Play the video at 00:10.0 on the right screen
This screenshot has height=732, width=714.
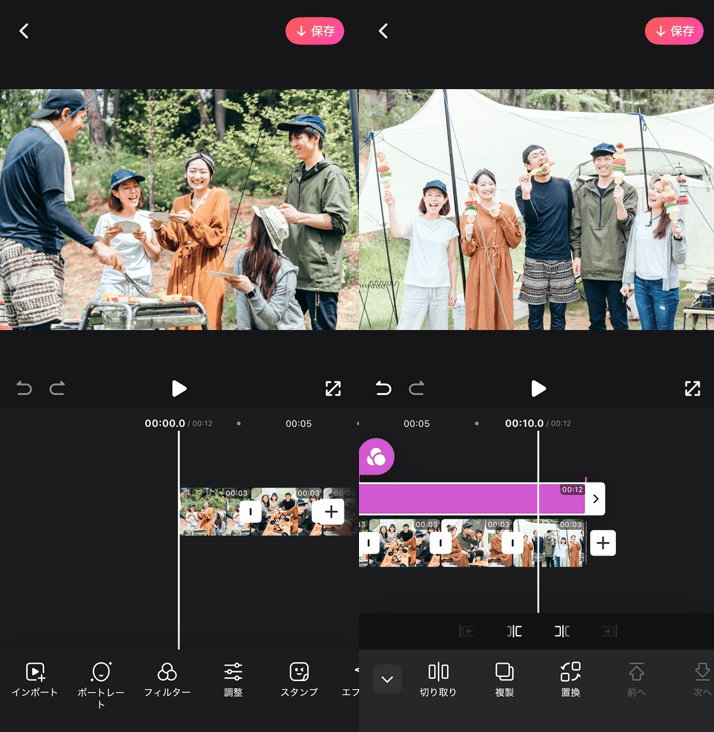[538, 388]
